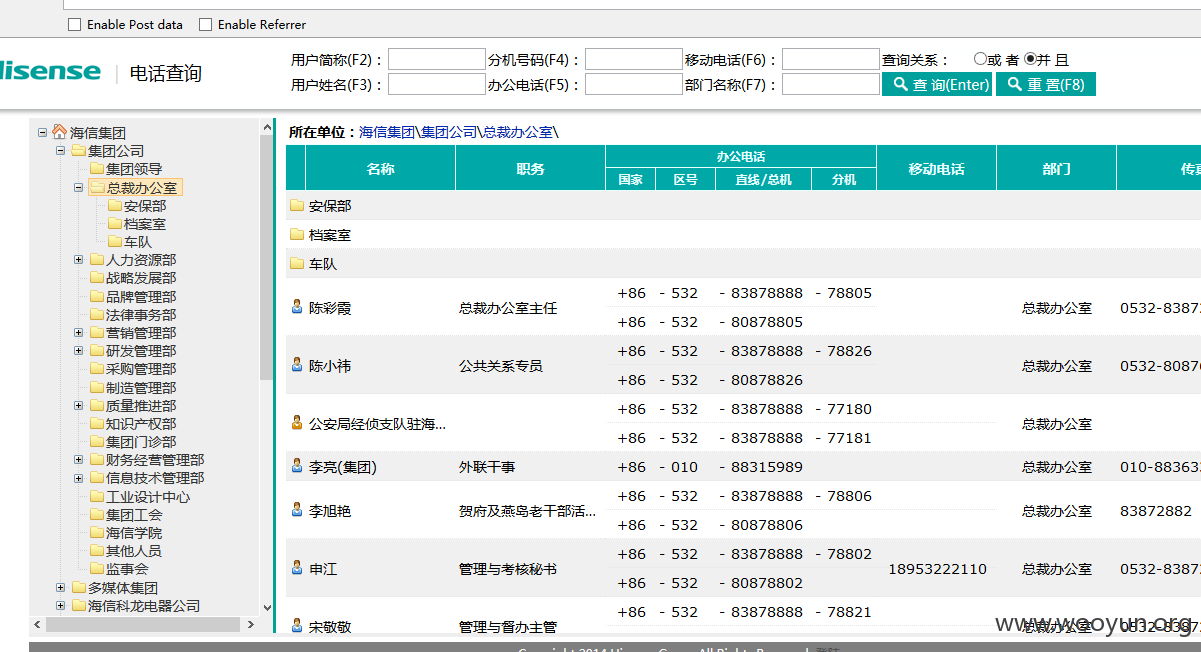This screenshot has width=1201, height=652.
Task: Click the person icon beside 陈彩霞
Action: coord(297,307)
